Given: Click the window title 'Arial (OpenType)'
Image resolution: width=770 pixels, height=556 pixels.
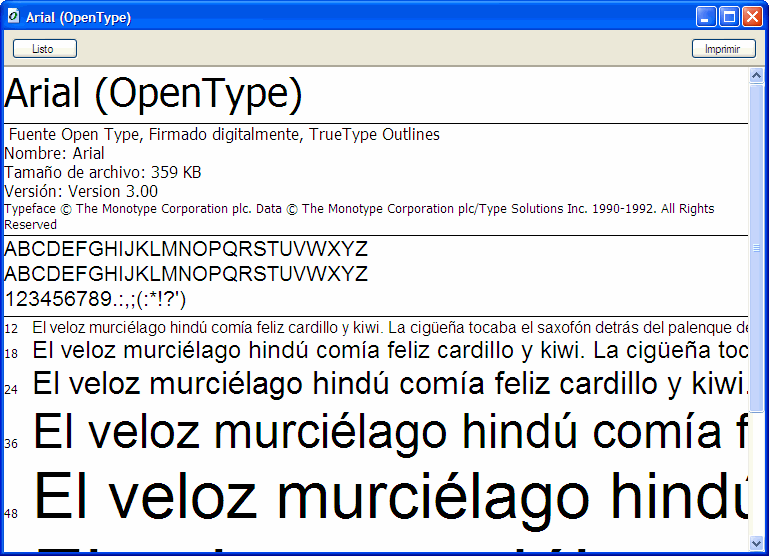Looking at the screenshot, I should tap(79, 17).
